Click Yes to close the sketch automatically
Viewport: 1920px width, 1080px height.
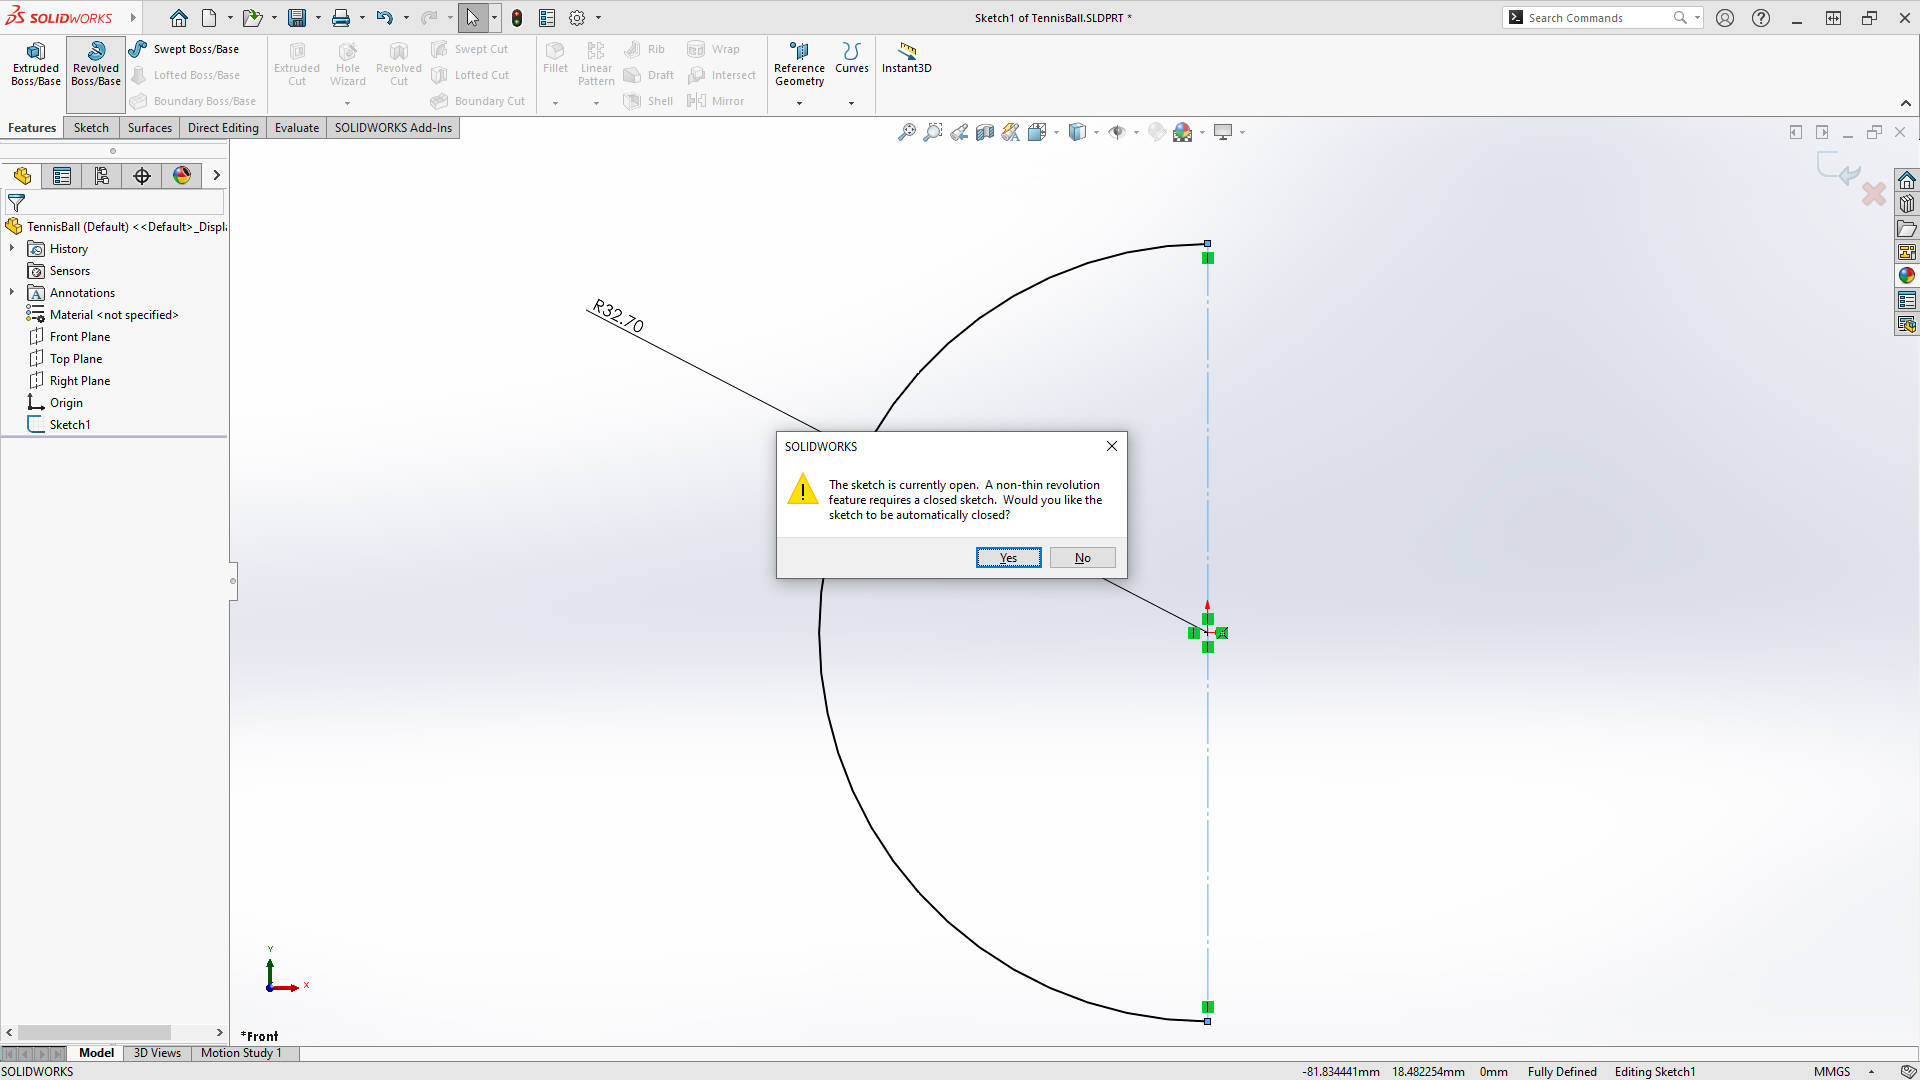coord(1008,557)
